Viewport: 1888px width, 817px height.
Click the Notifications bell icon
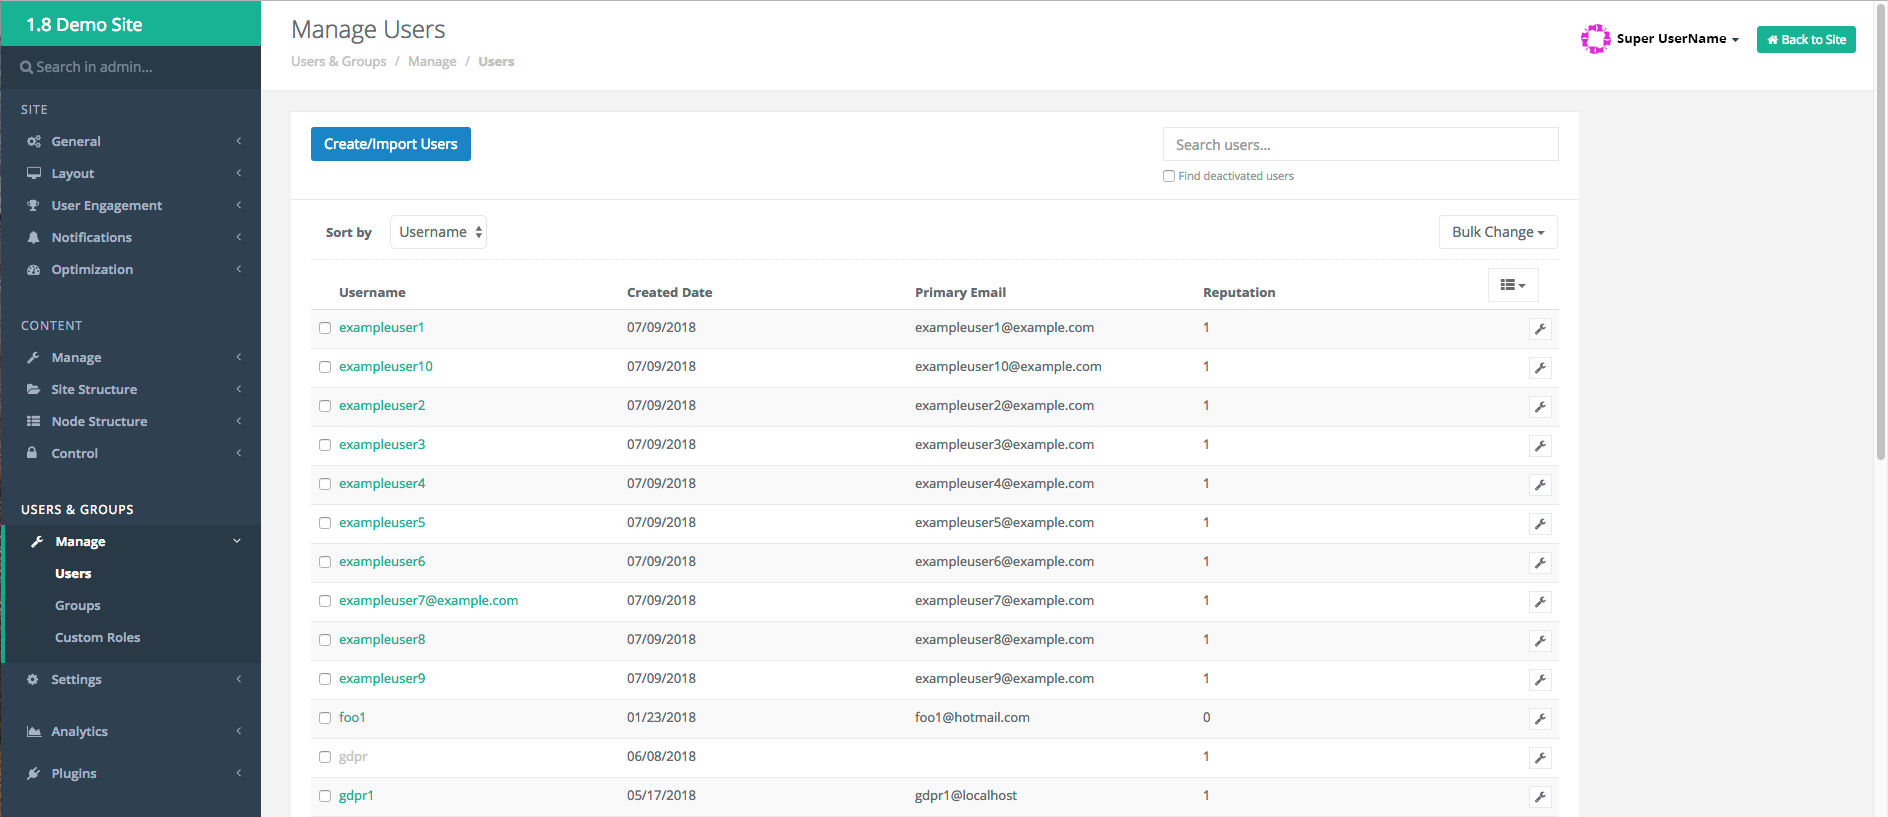tap(34, 237)
